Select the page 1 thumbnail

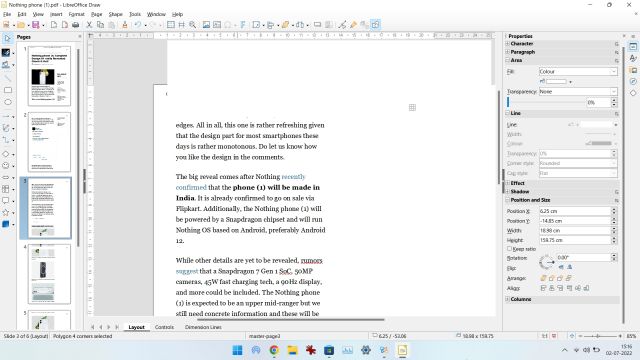click(49, 76)
